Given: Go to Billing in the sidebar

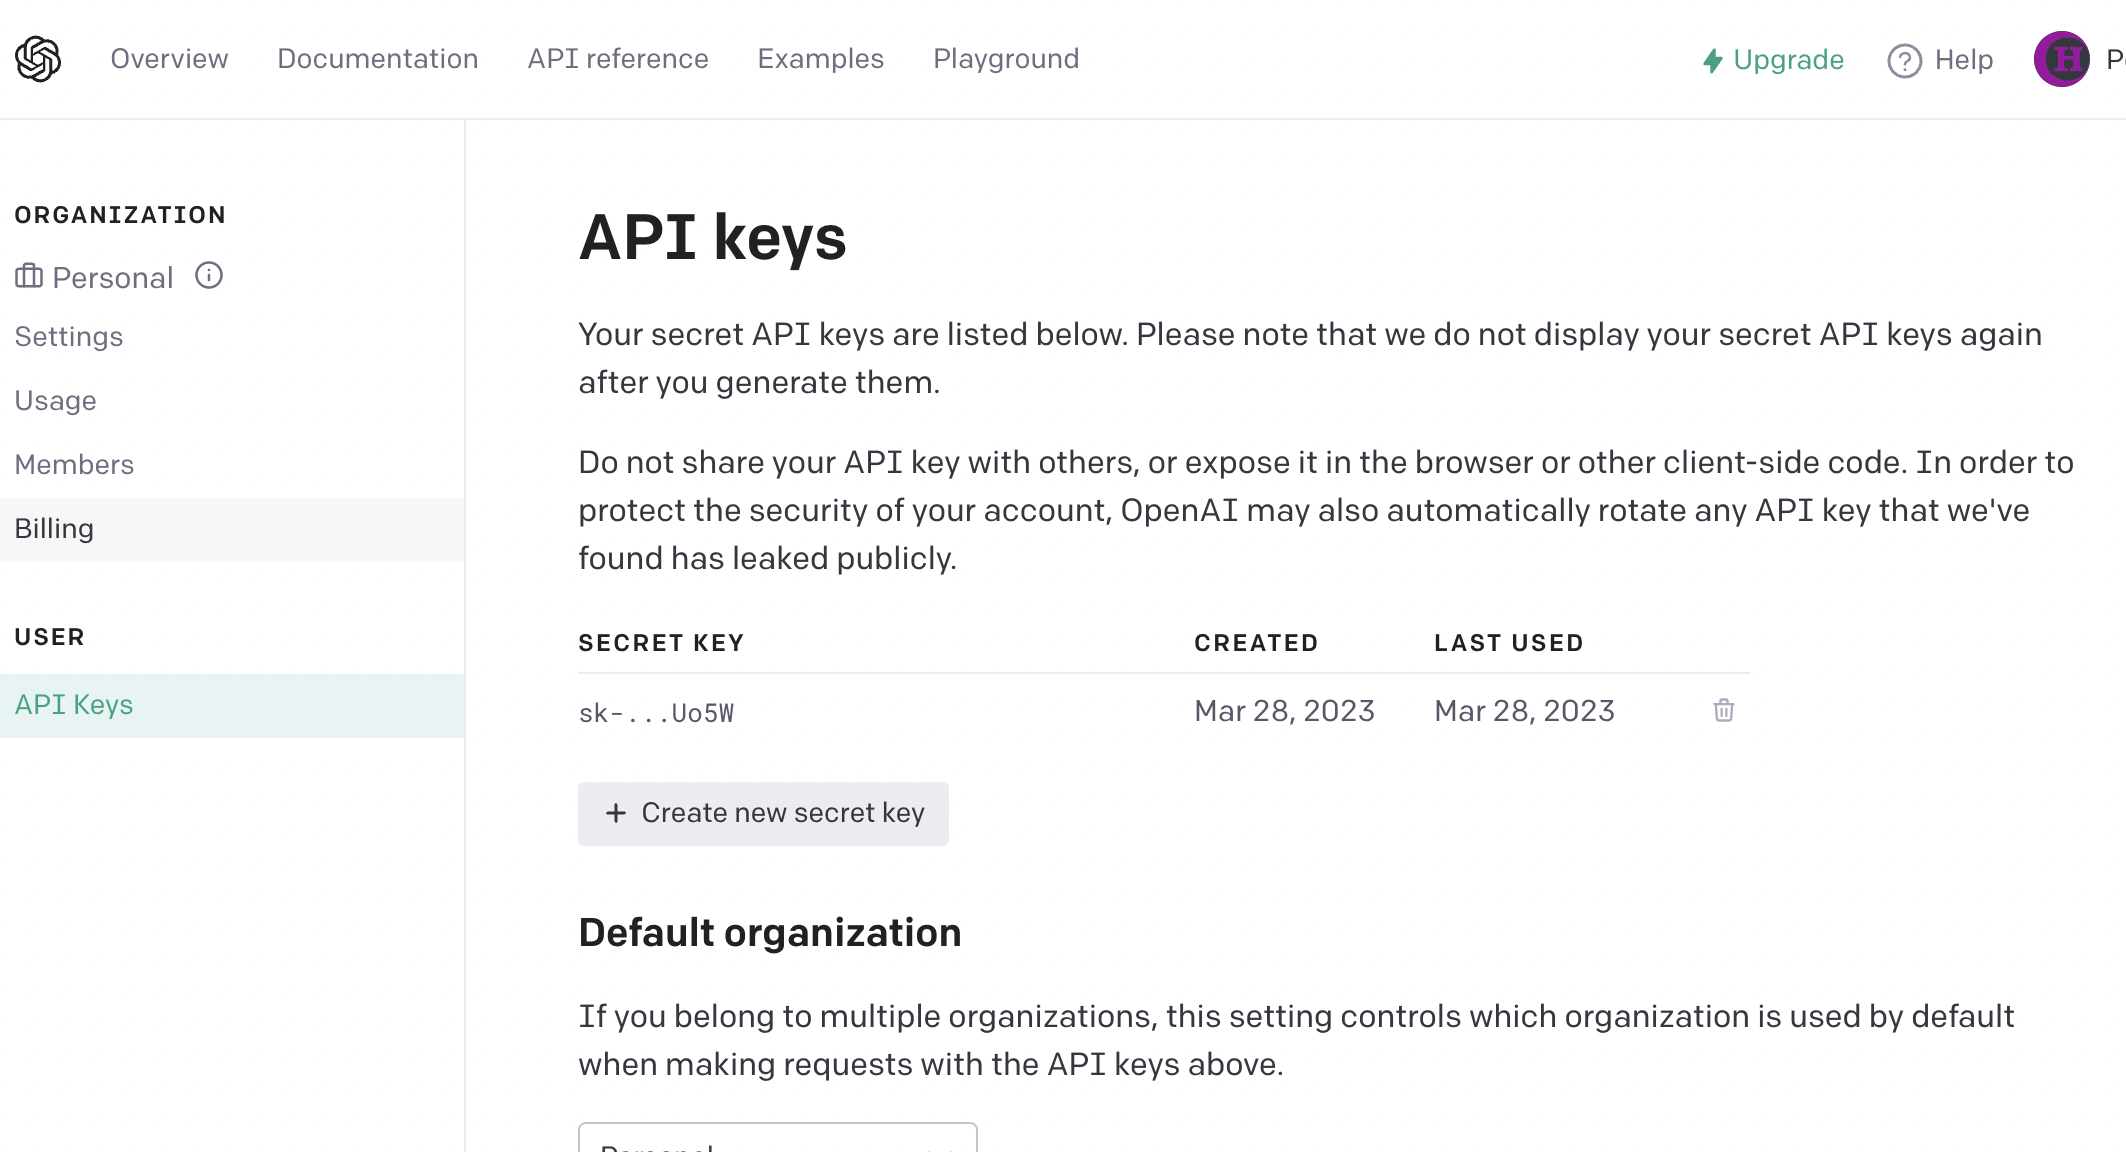Looking at the screenshot, I should 55,528.
